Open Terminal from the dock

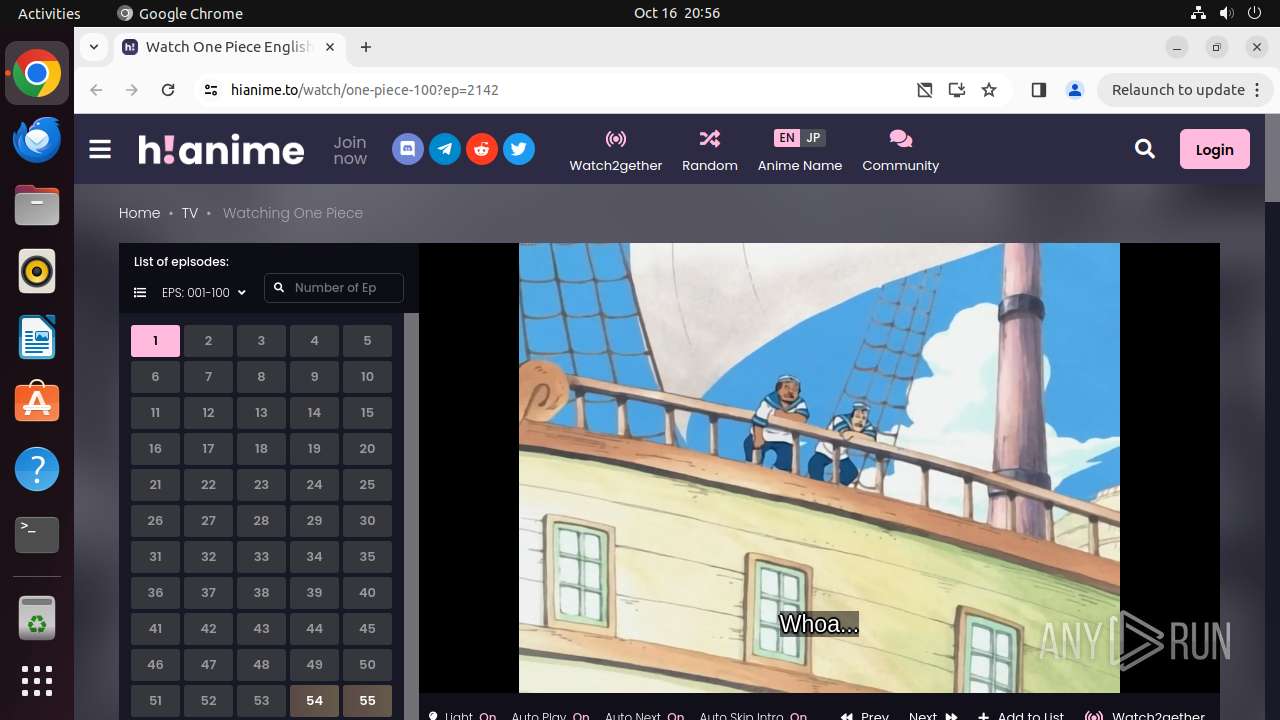coord(37,535)
